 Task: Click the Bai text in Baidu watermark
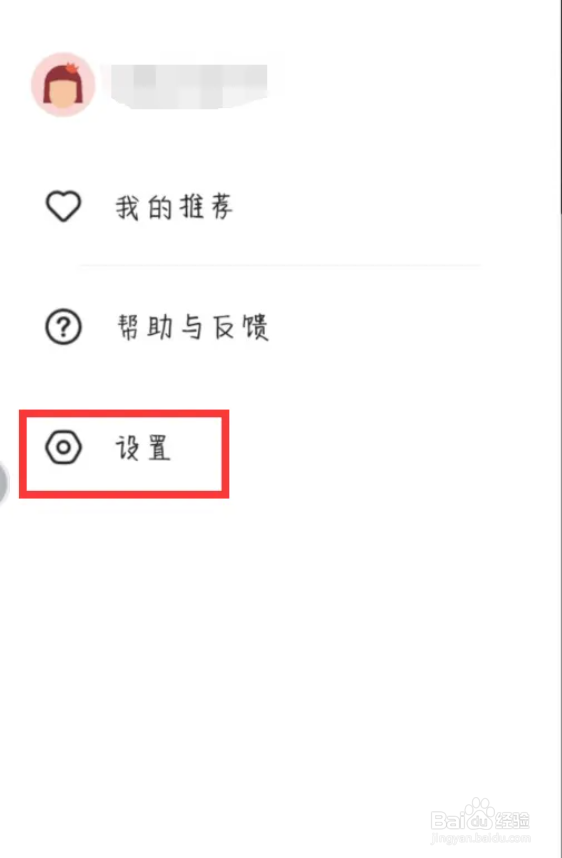447,821
